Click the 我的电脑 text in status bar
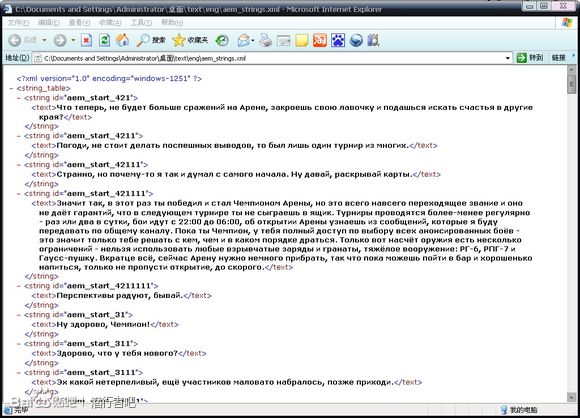This screenshot has height=418, width=580. [523, 410]
